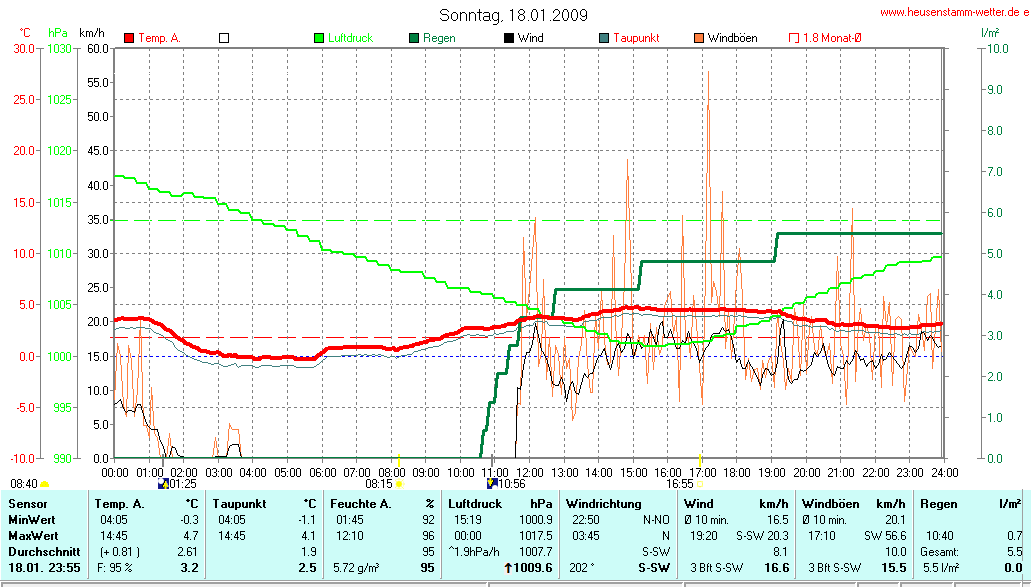Click the orange Windböen legend square
Viewport: 1034px width, 587px height.
tap(699, 38)
